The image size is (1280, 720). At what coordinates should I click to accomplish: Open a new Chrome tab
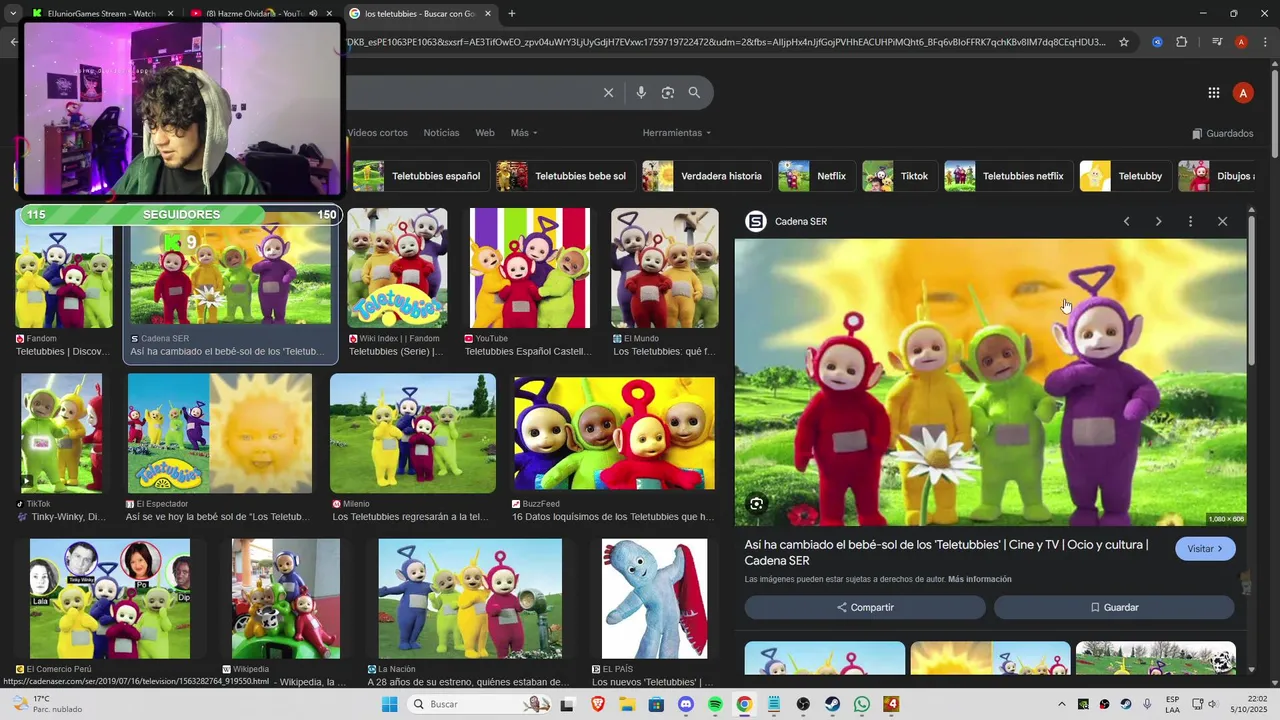[x=512, y=14]
